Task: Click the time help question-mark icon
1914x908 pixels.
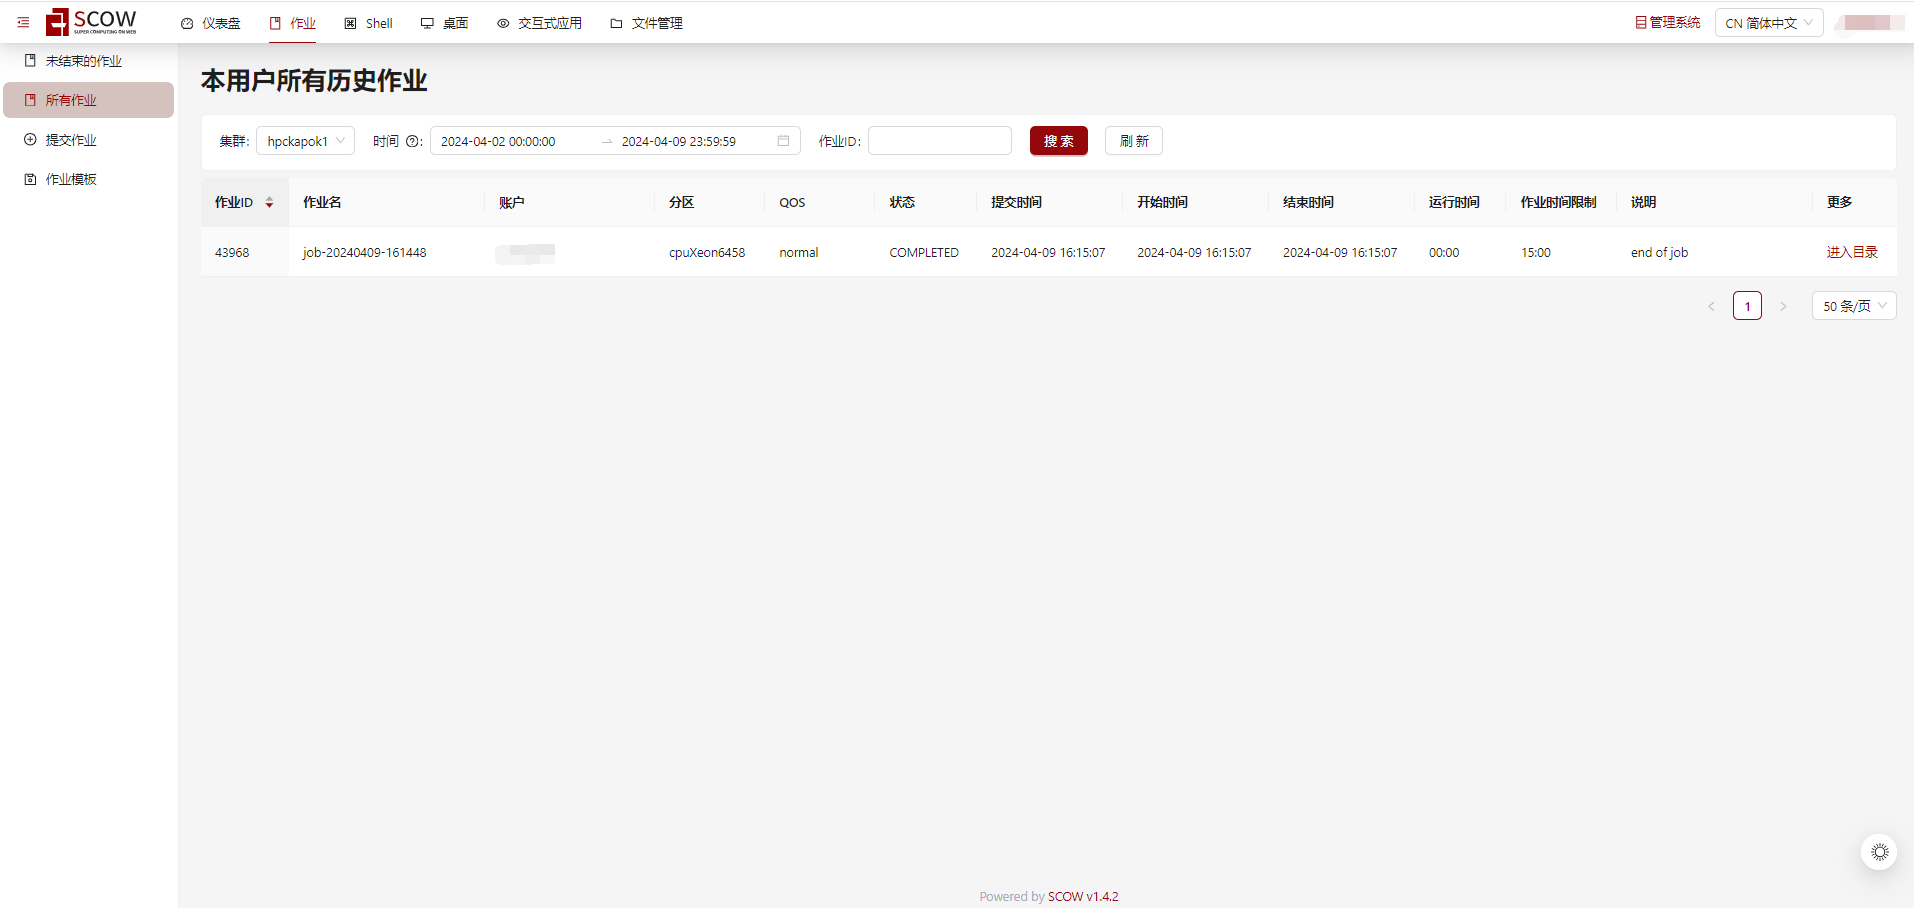Action: (x=413, y=141)
